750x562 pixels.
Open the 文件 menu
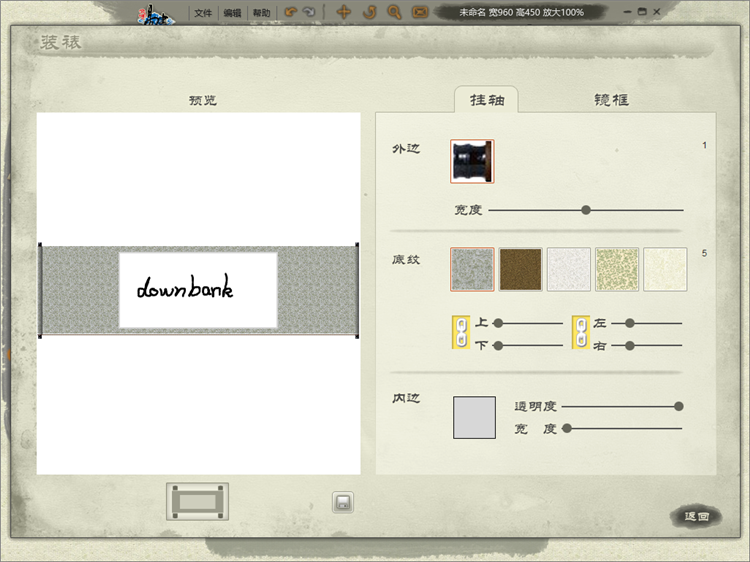[204, 14]
